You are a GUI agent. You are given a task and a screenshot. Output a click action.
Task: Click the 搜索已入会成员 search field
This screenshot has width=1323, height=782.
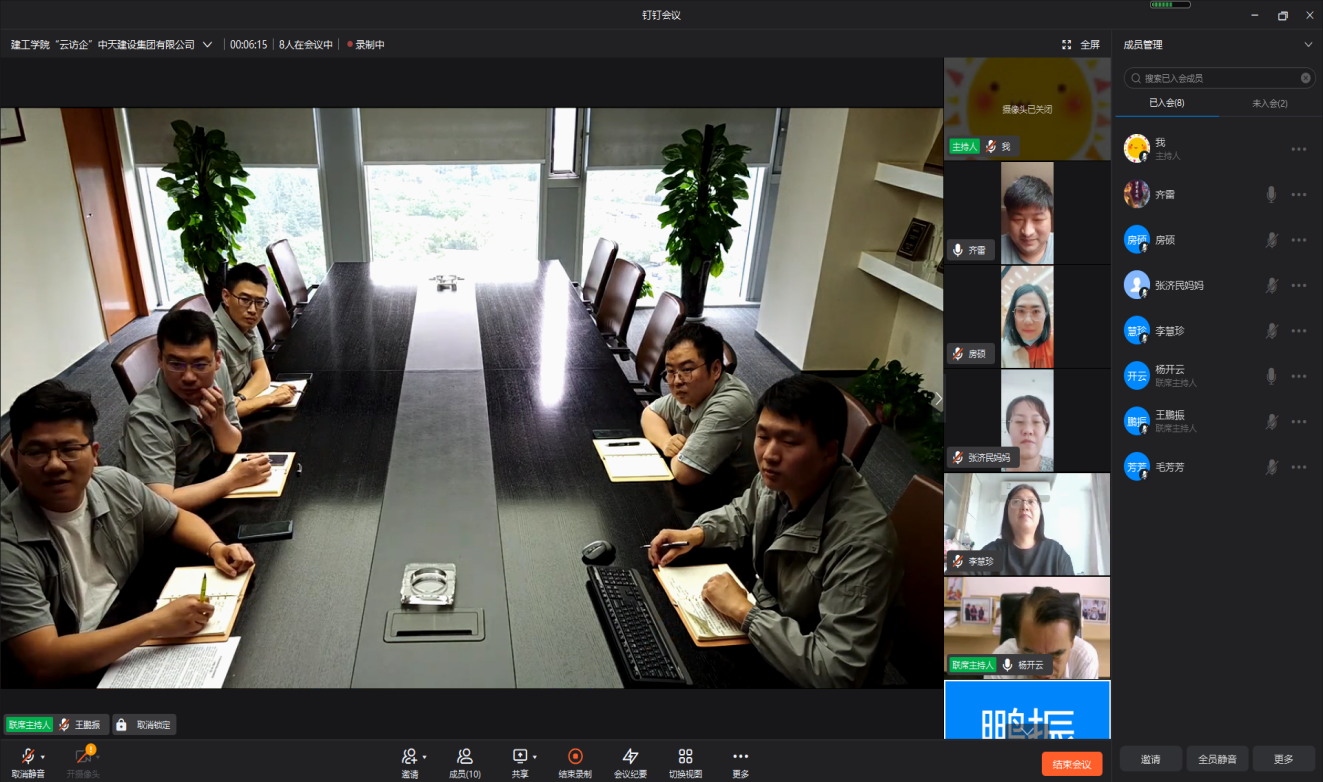point(1217,78)
